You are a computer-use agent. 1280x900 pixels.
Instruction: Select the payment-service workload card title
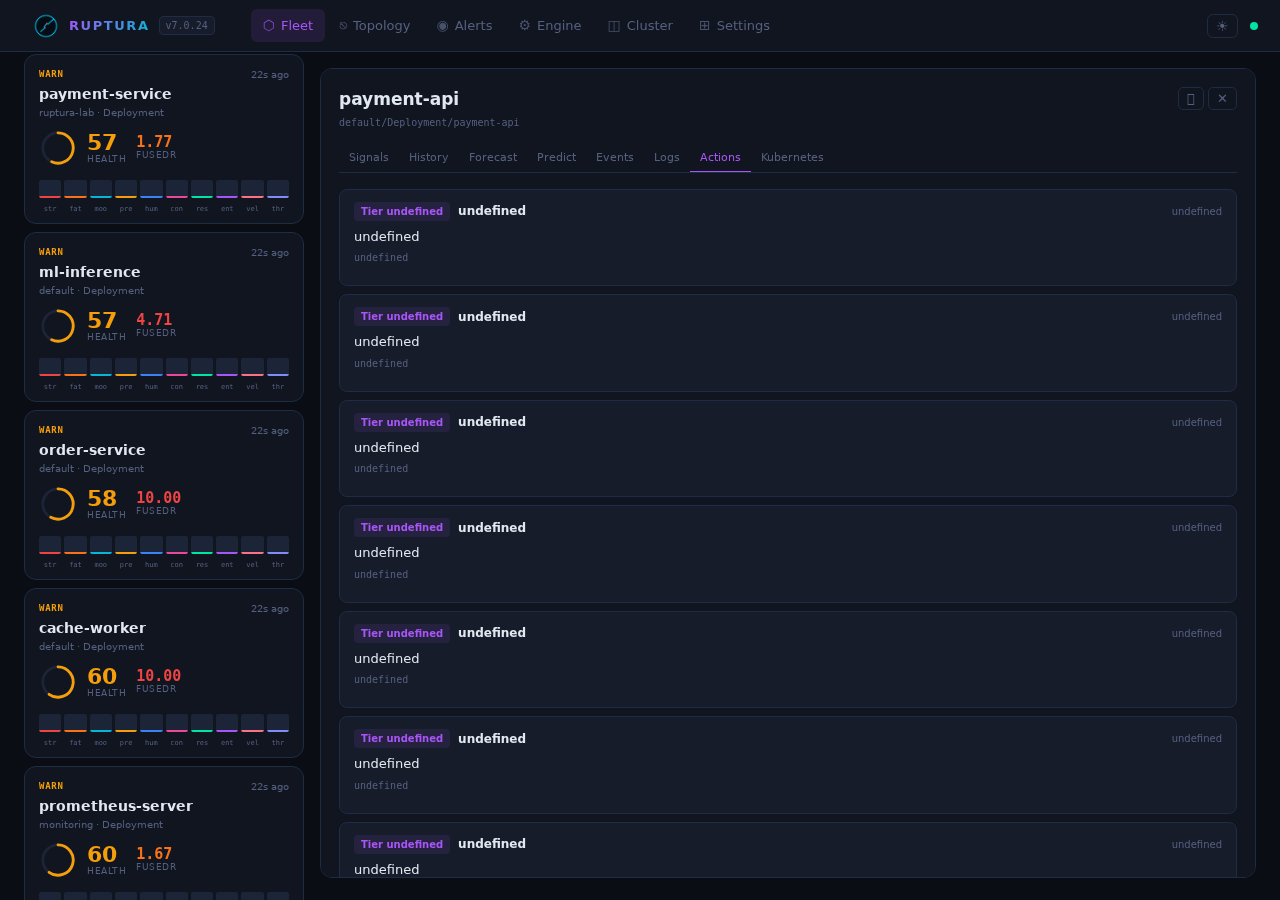105,94
